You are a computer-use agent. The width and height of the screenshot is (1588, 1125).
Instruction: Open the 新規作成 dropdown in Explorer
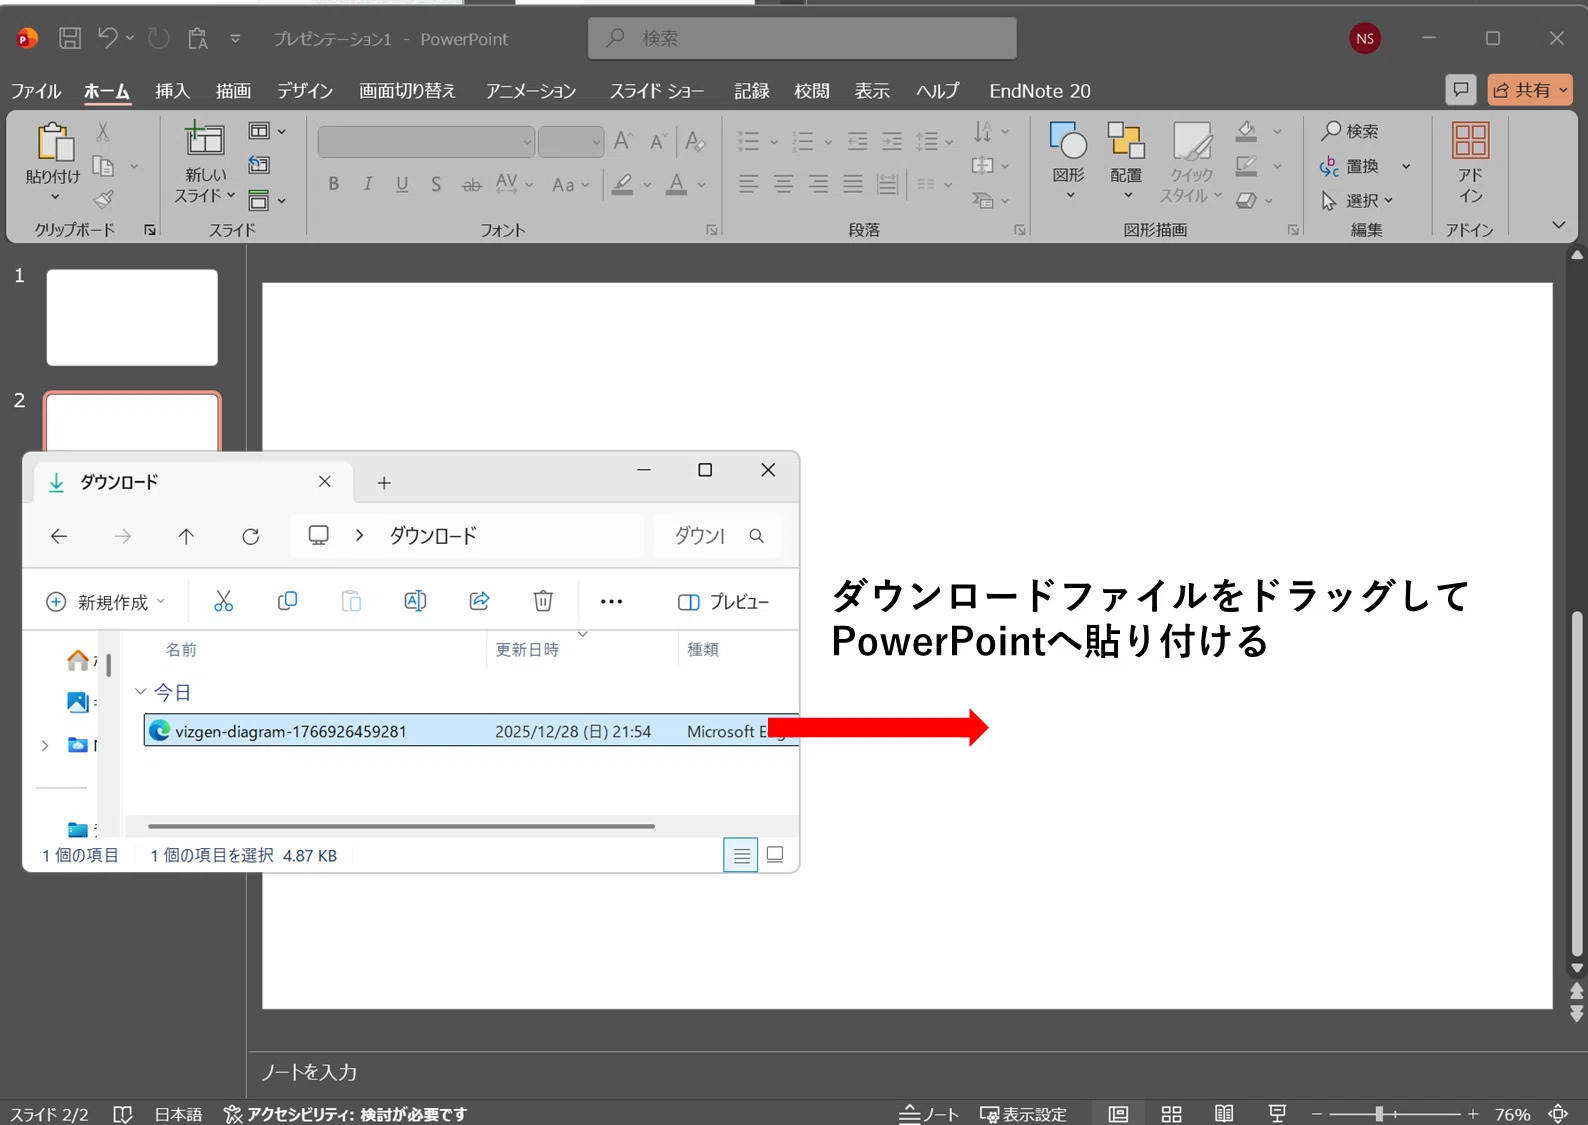coord(105,602)
